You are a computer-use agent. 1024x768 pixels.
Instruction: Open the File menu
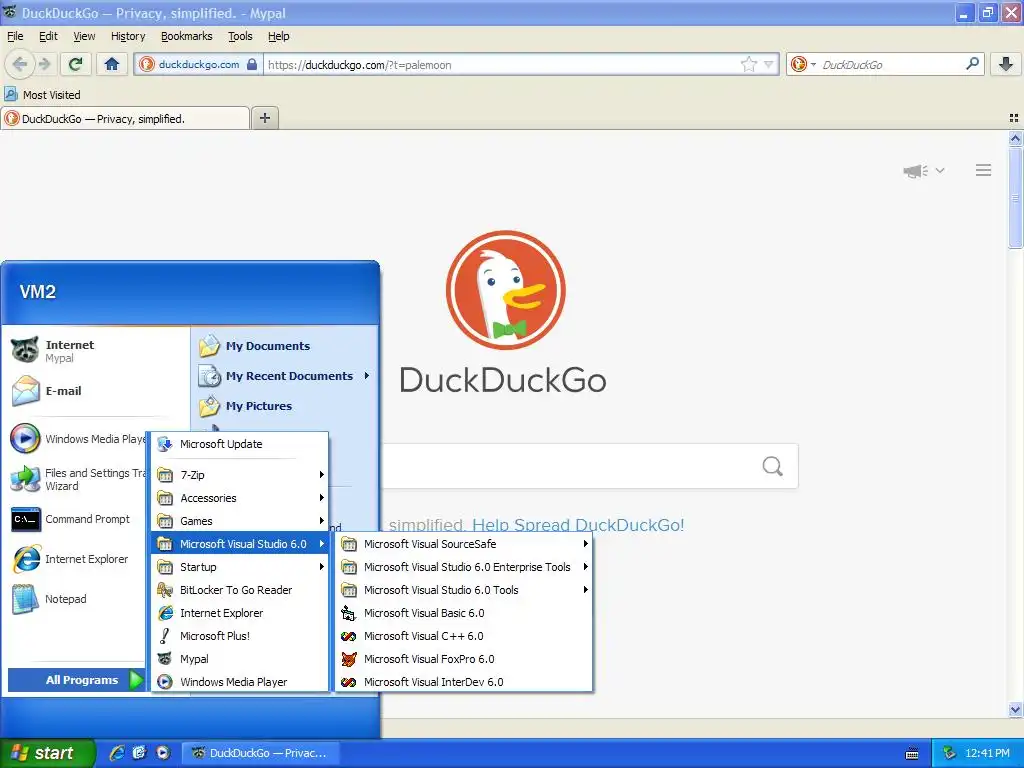tap(15, 36)
